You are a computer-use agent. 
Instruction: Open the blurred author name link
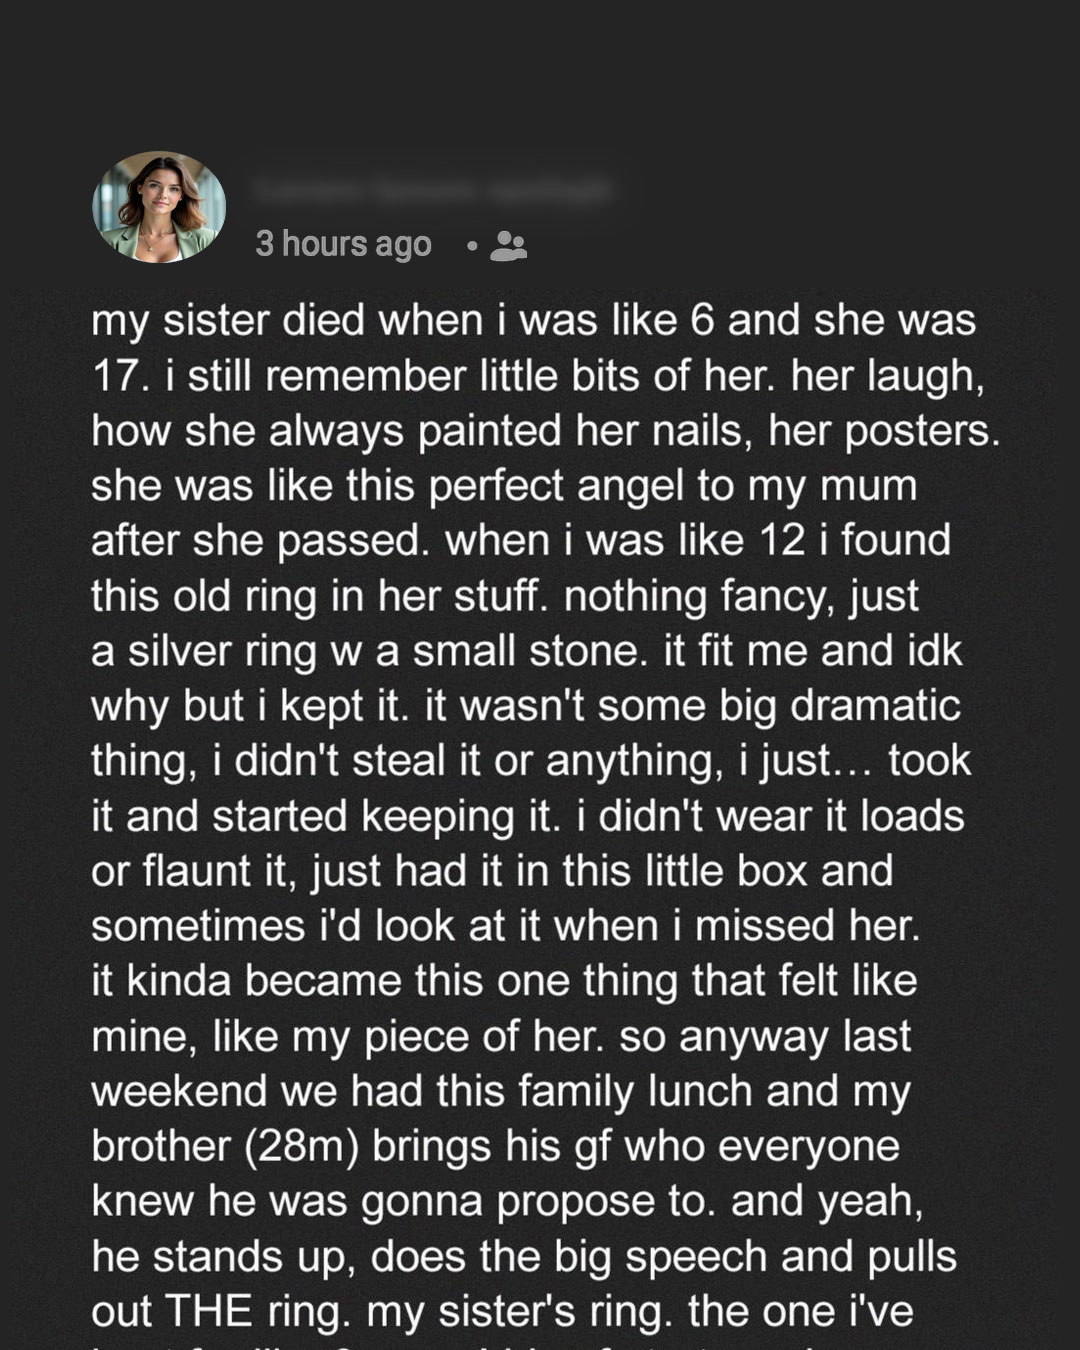(430, 190)
